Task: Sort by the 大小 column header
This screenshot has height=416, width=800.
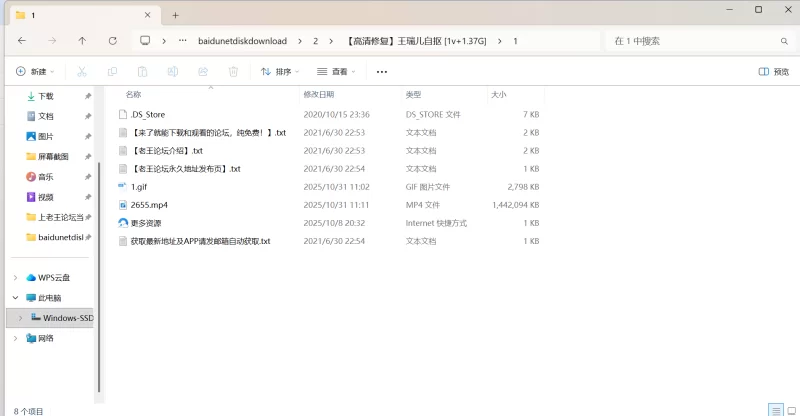Action: click(498, 94)
